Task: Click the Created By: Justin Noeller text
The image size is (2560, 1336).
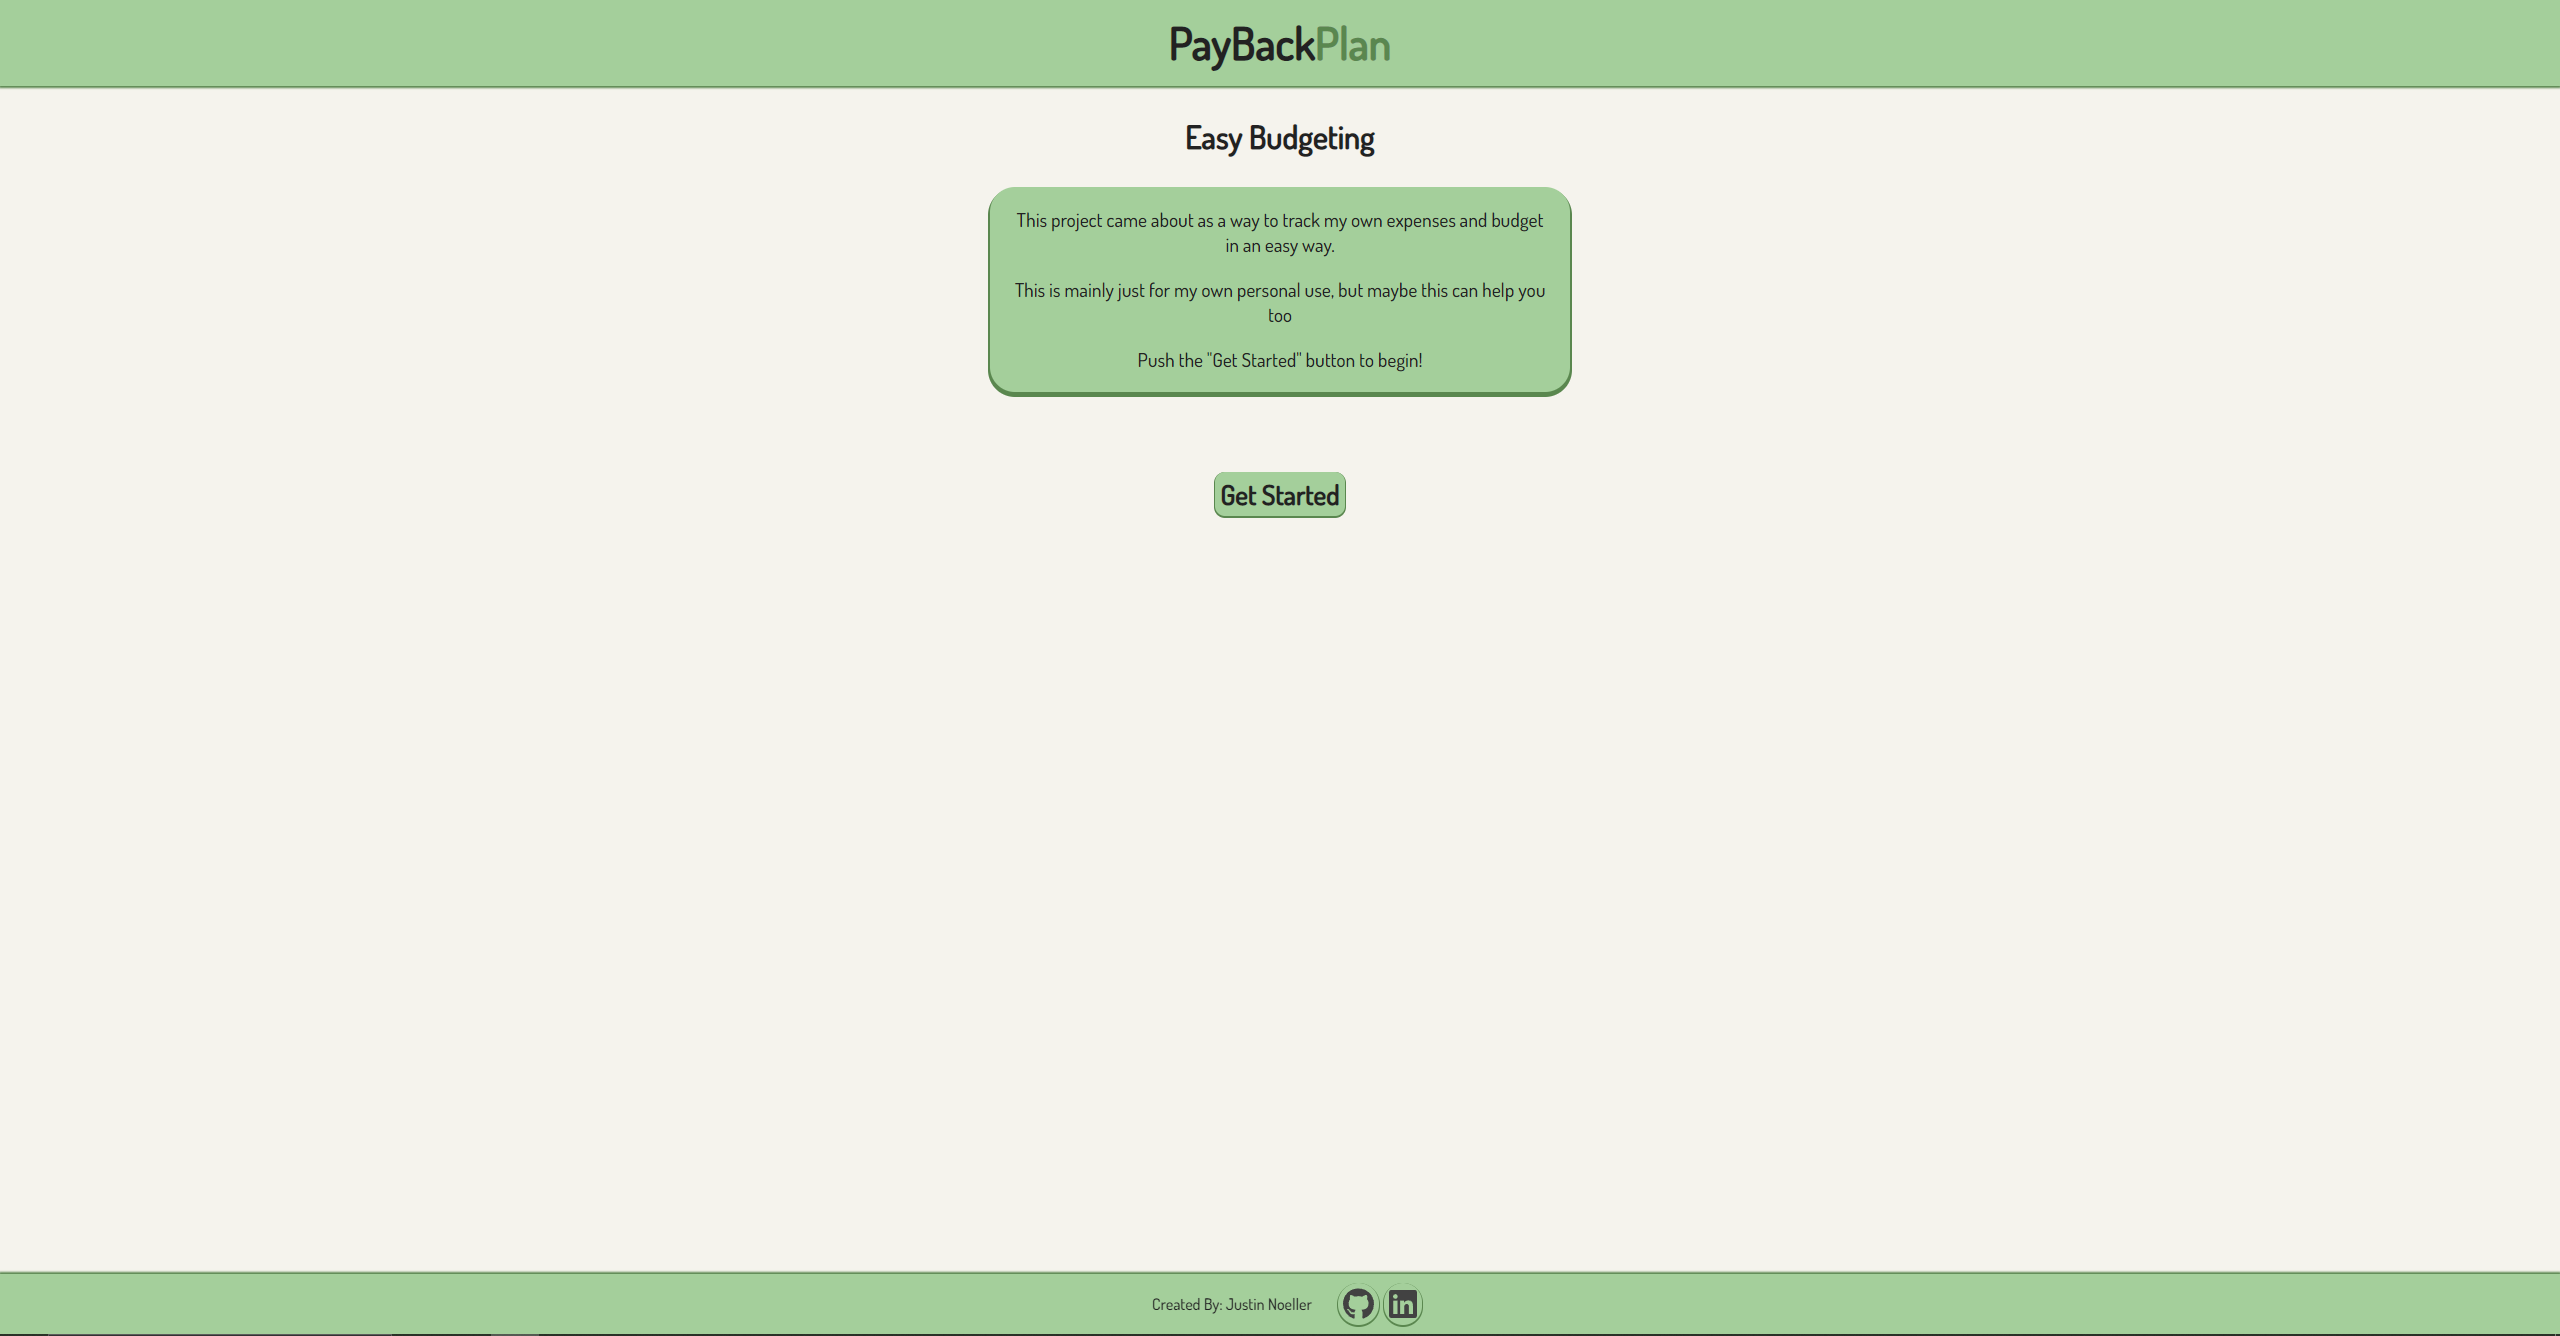Action: point(1232,1304)
